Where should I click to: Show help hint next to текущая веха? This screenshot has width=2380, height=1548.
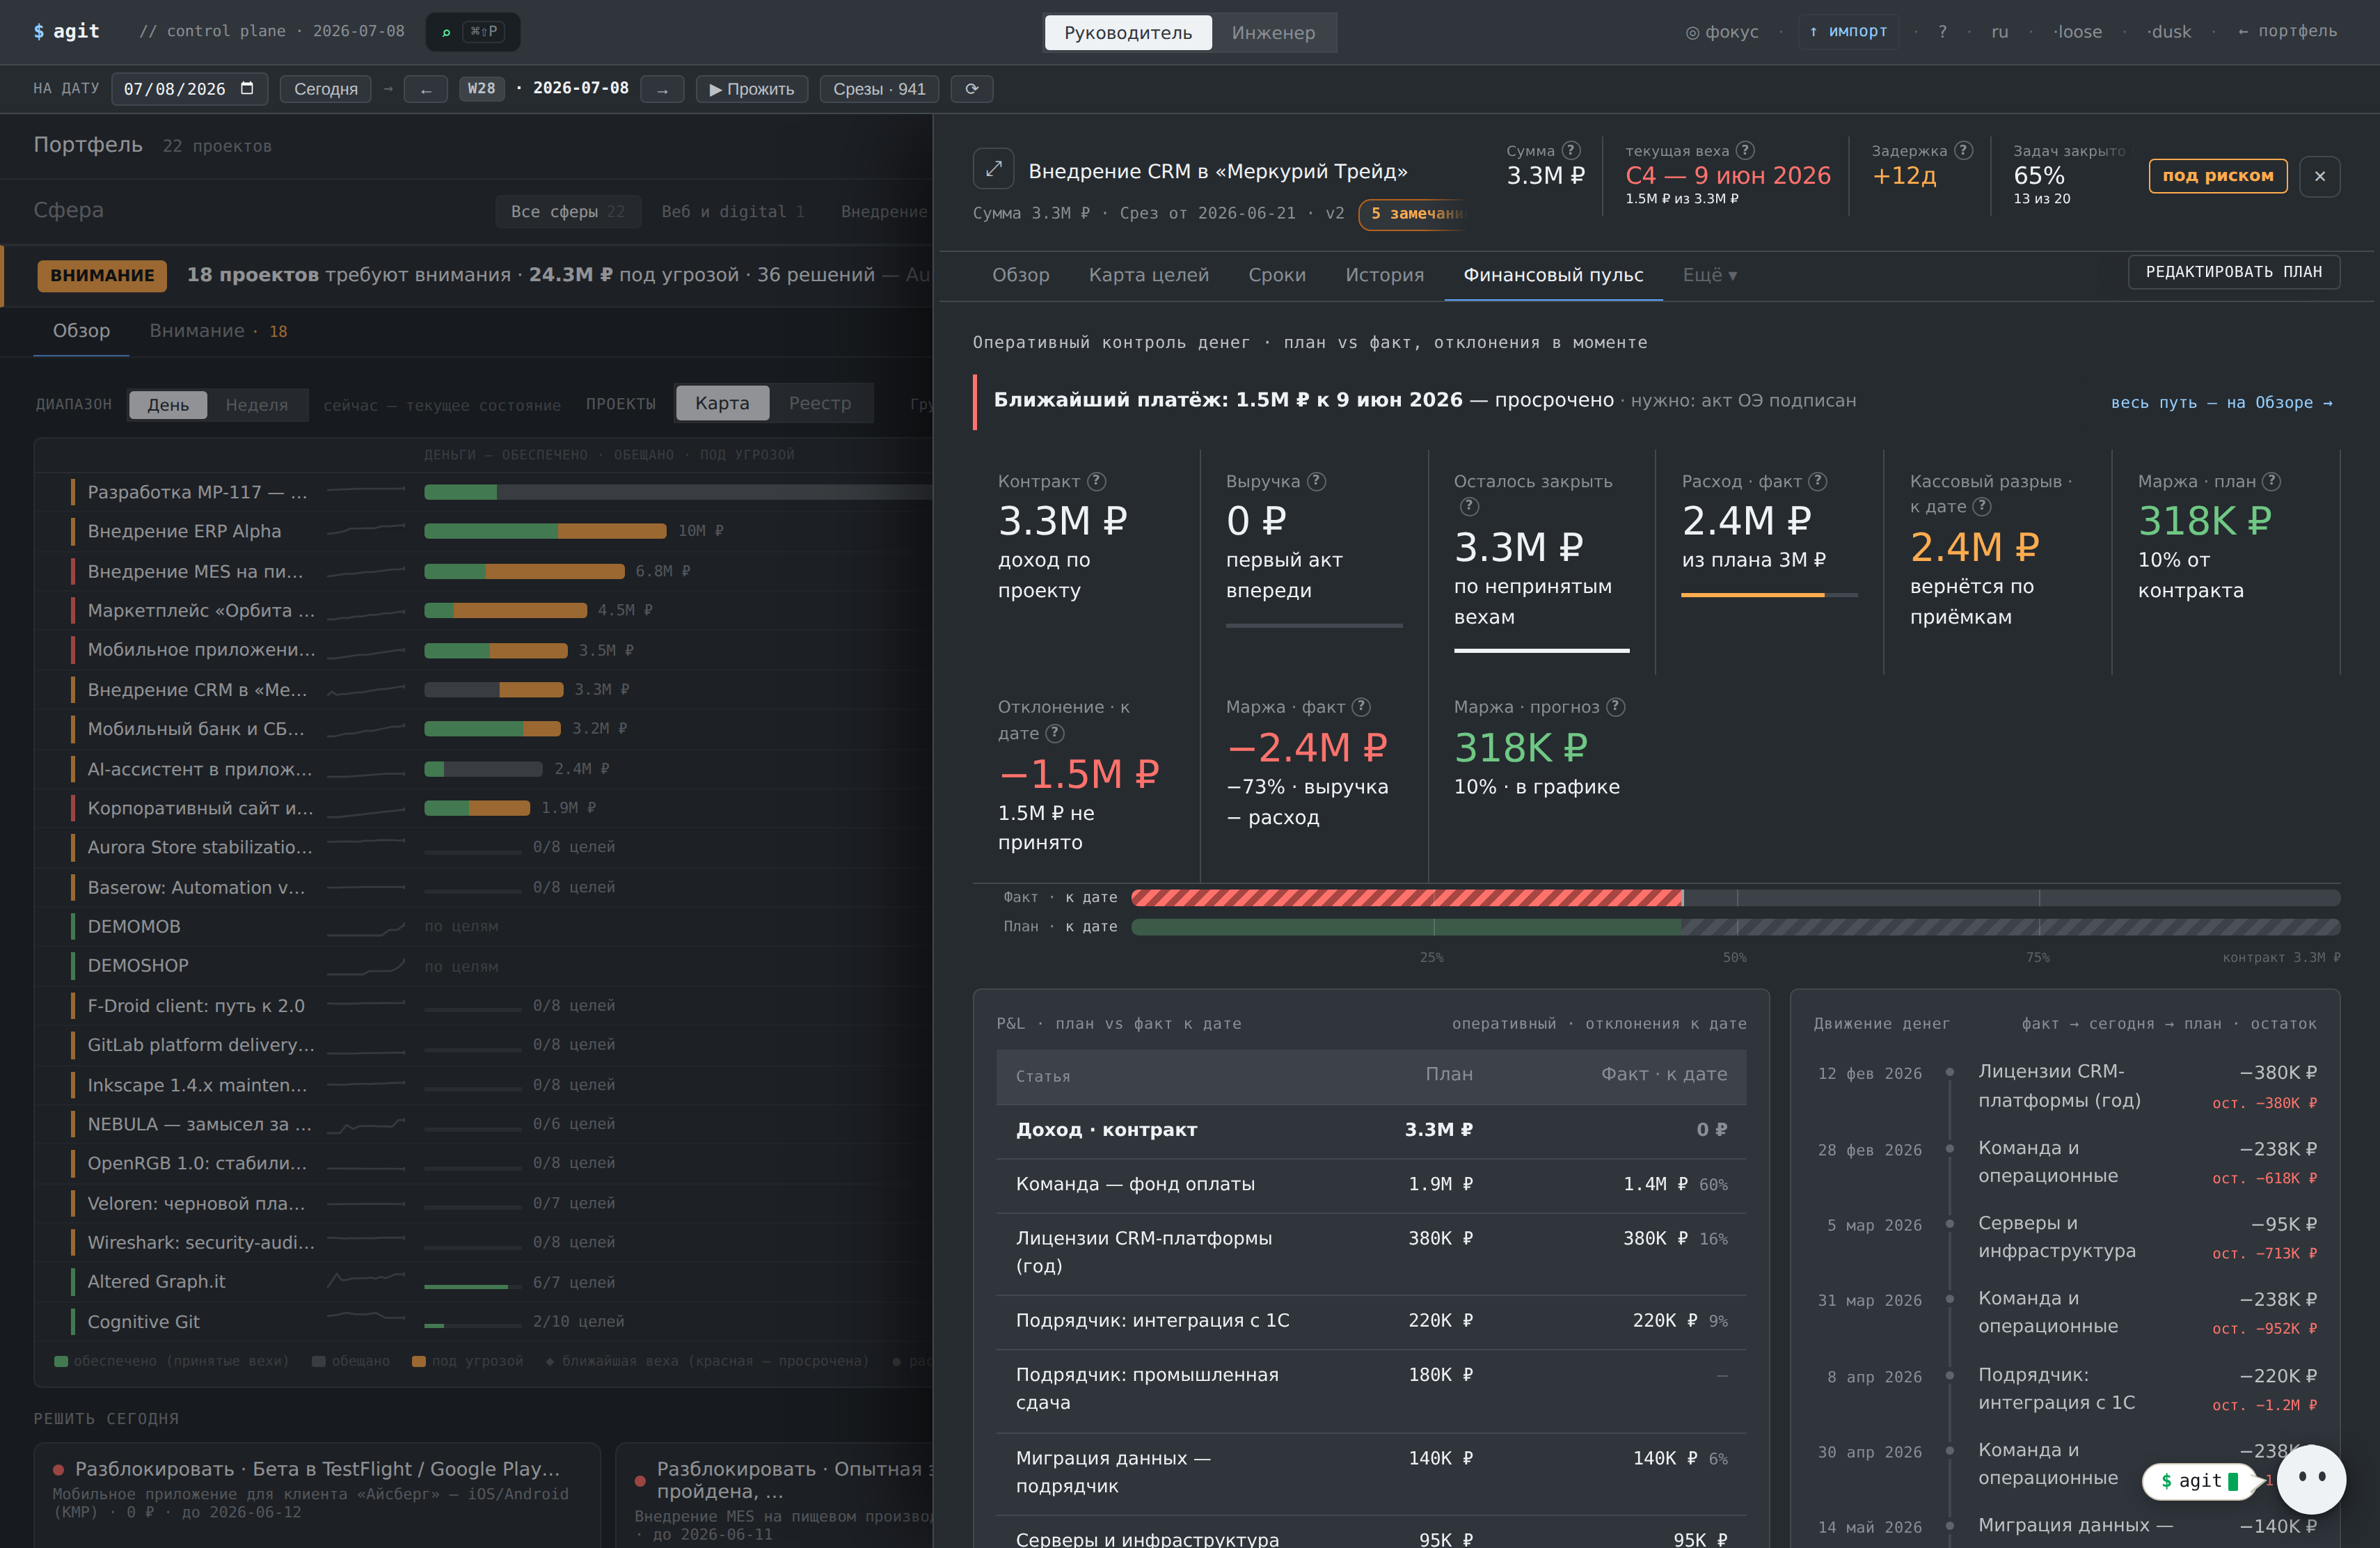tap(1745, 150)
